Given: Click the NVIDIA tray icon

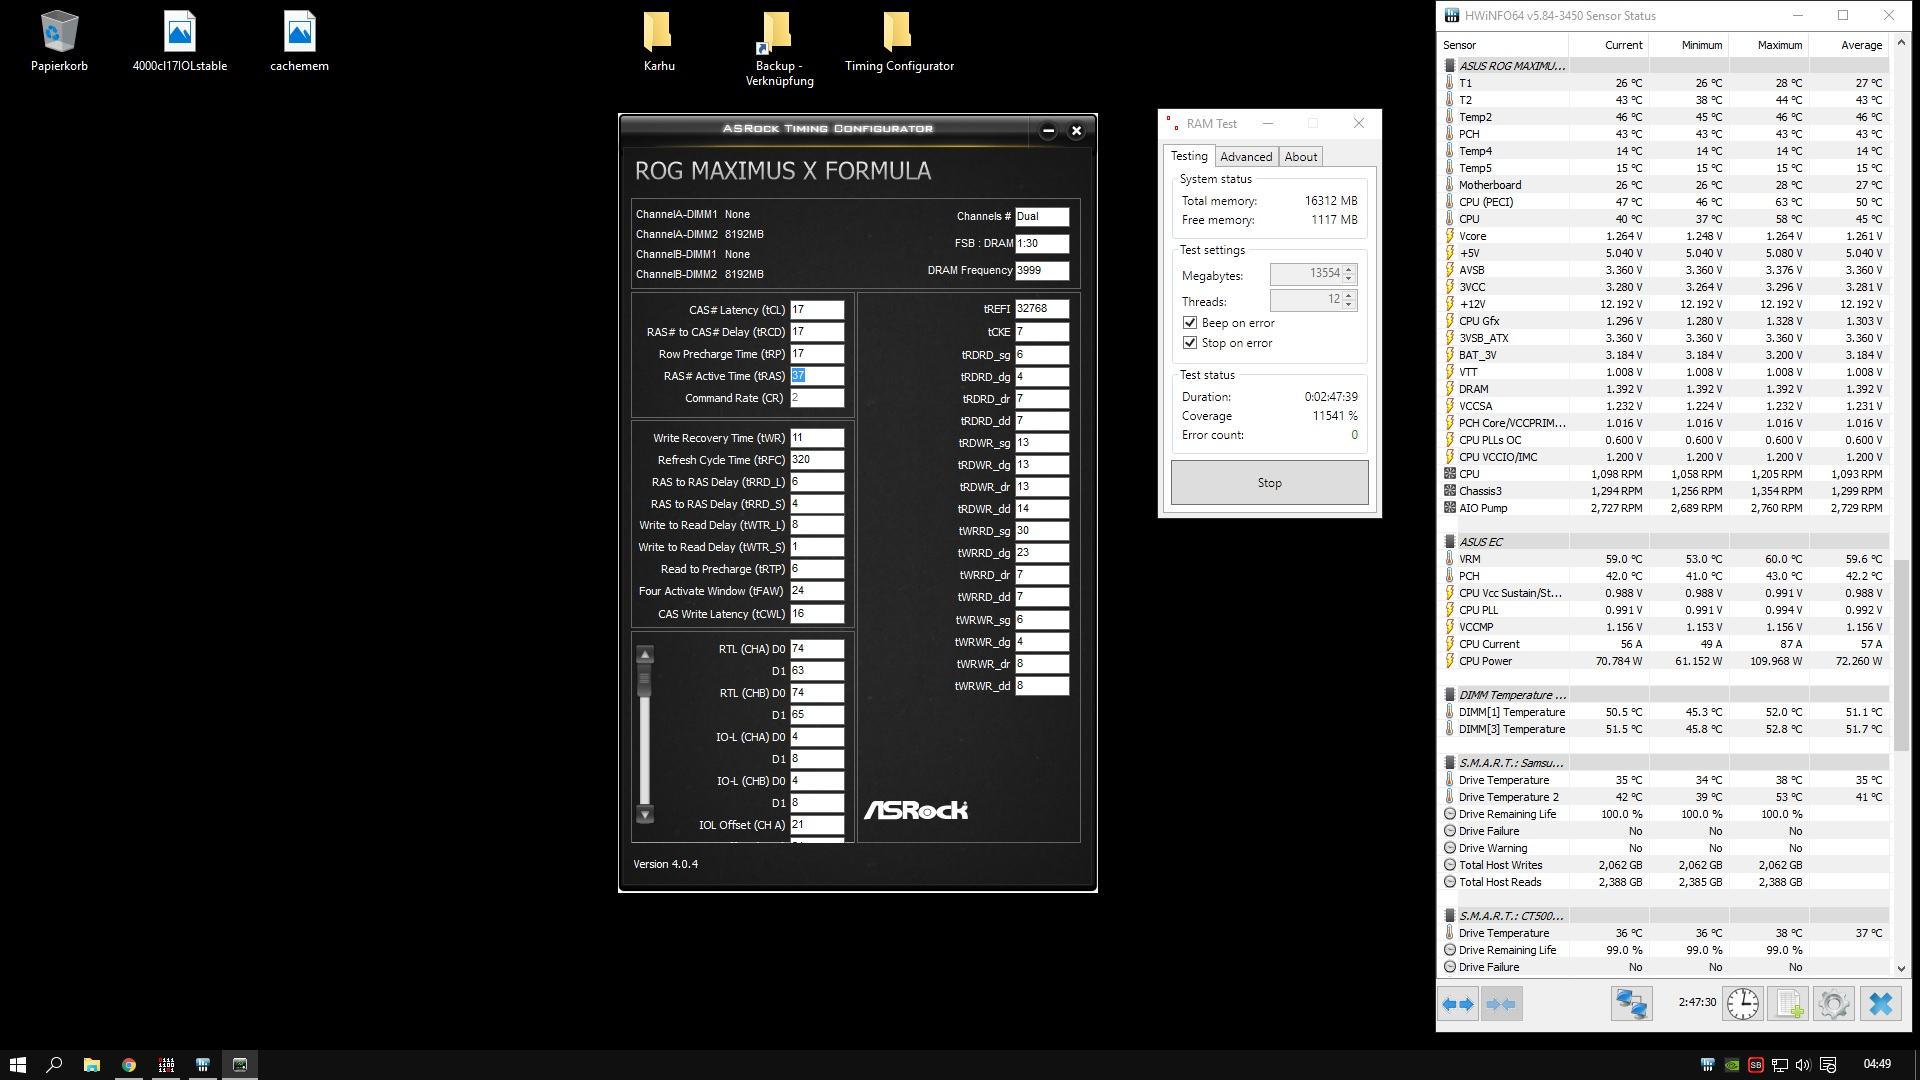Looking at the screenshot, I should tap(1731, 1065).
